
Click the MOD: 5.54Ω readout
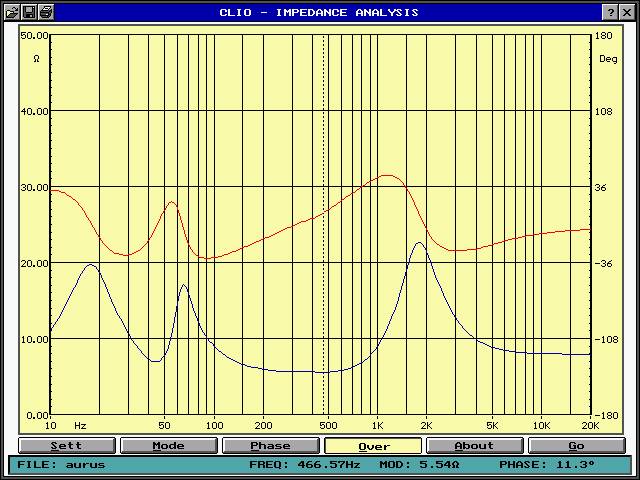(419, 464)
